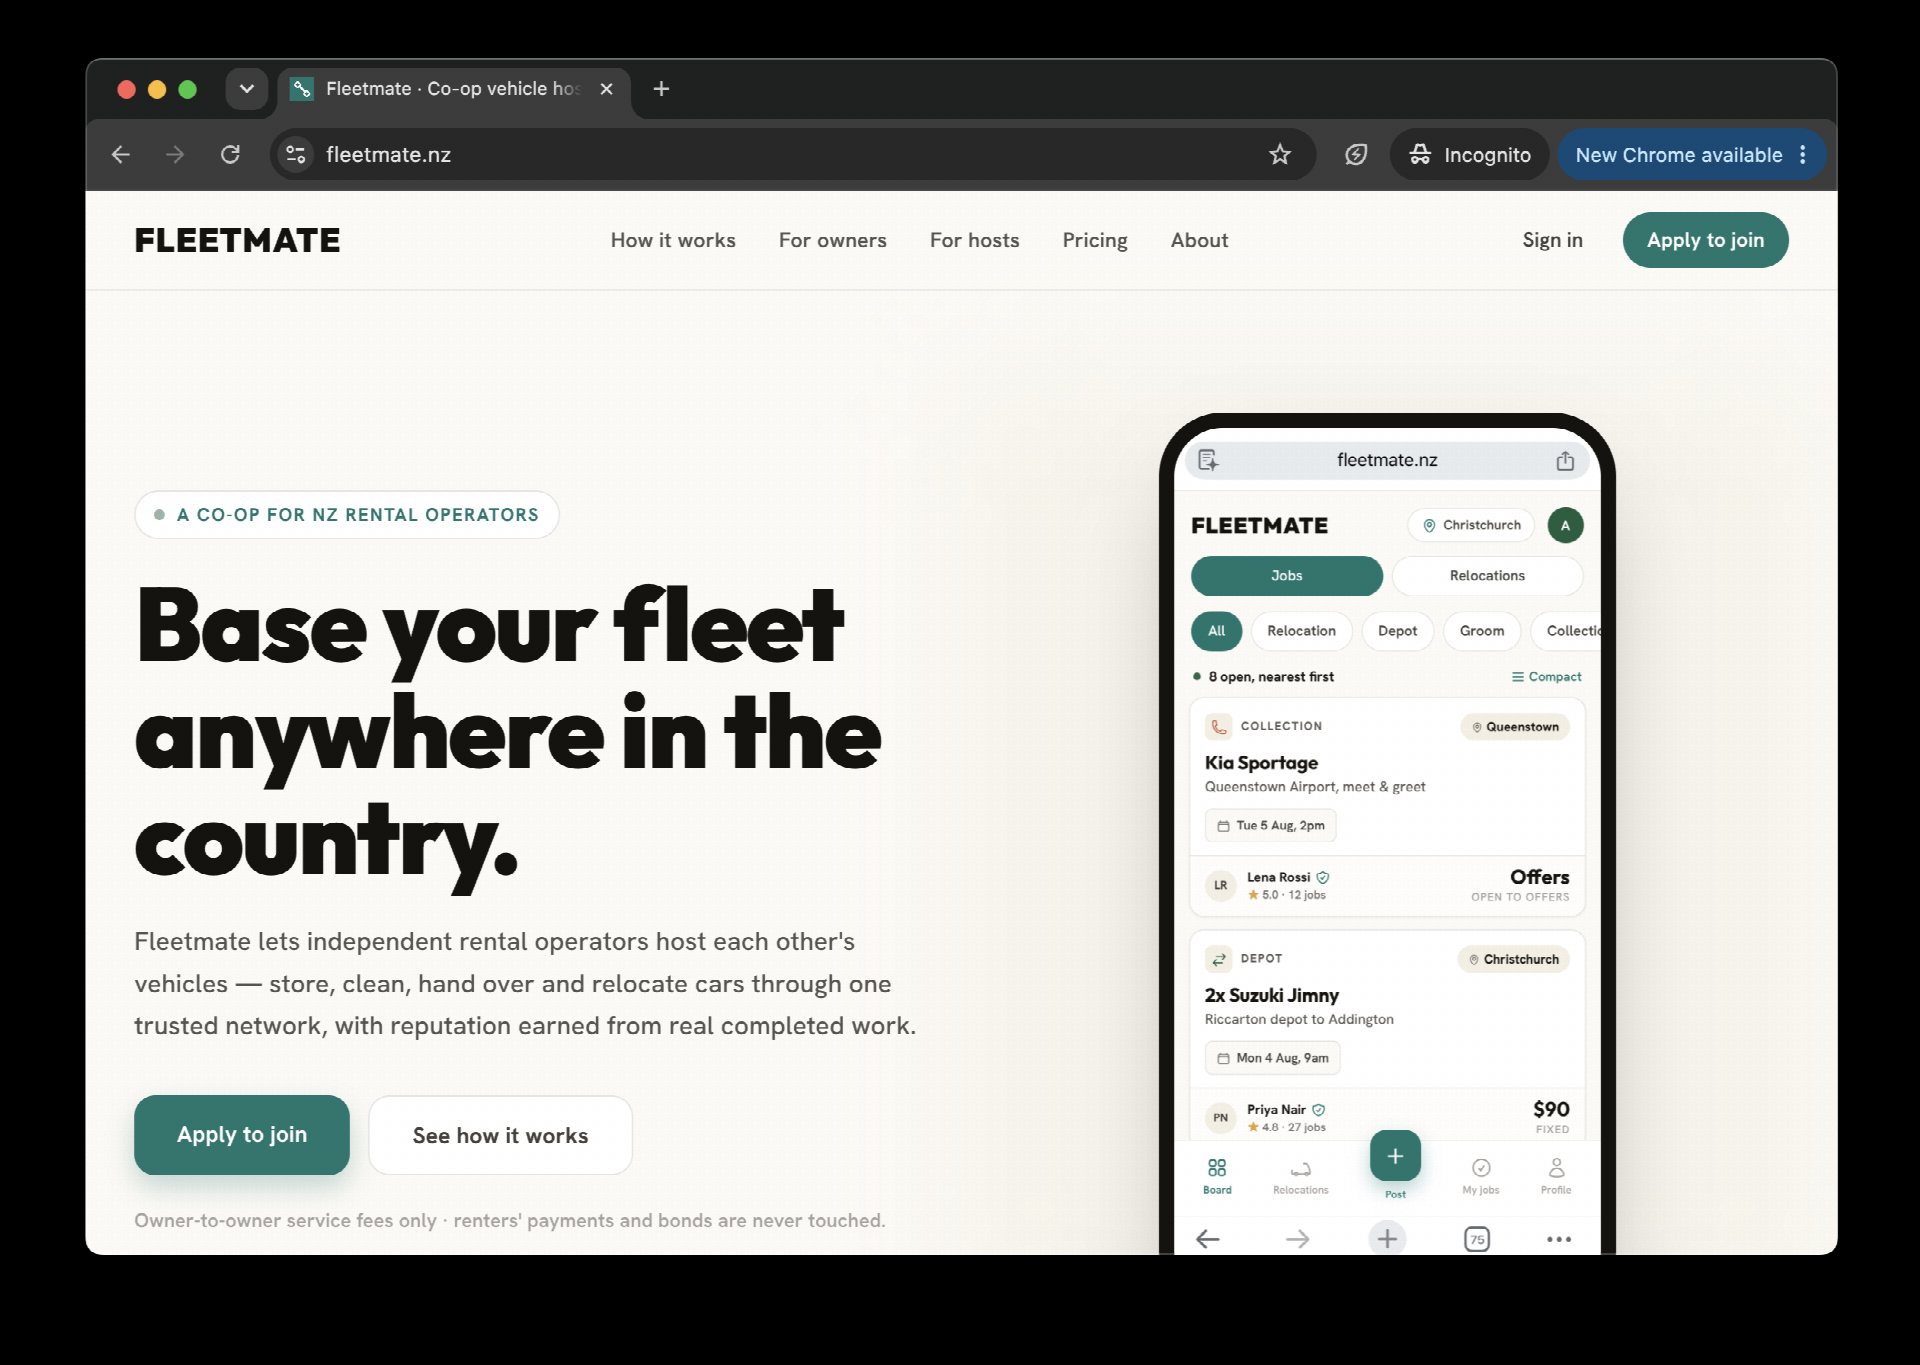Tap phone browser forward arrow
The height and width of the screenshot is (1365, 1920).
pos(1297,1239)
